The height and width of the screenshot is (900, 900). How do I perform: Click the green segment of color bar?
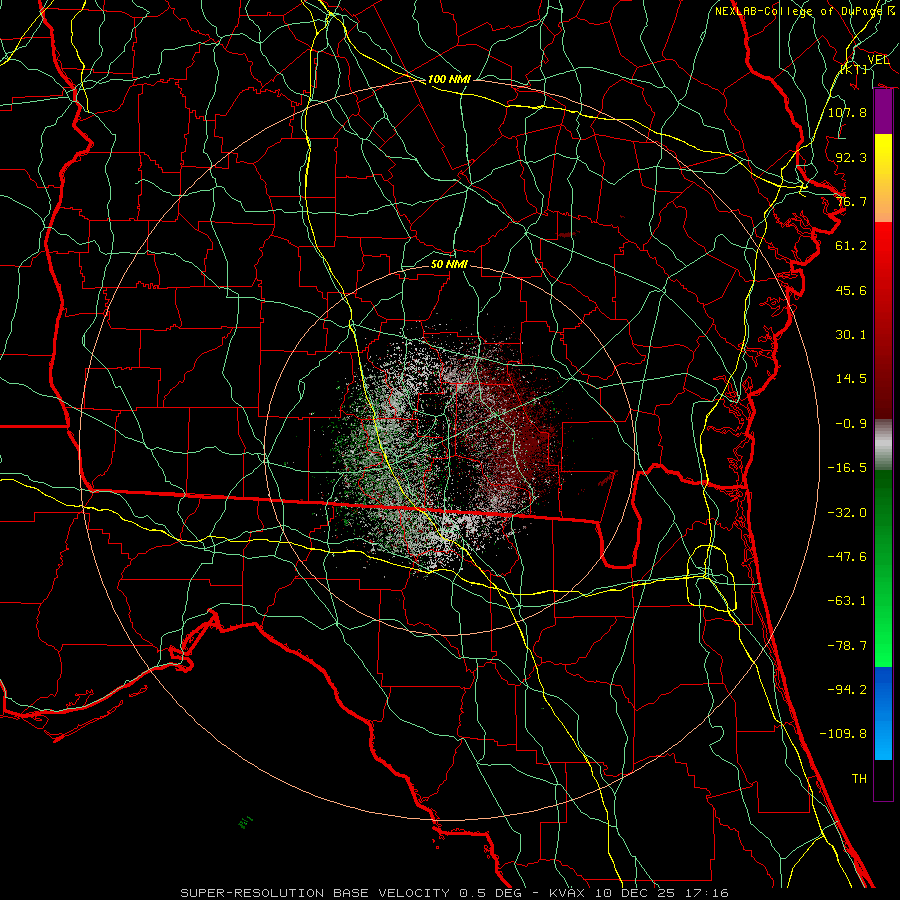point(883,568)
